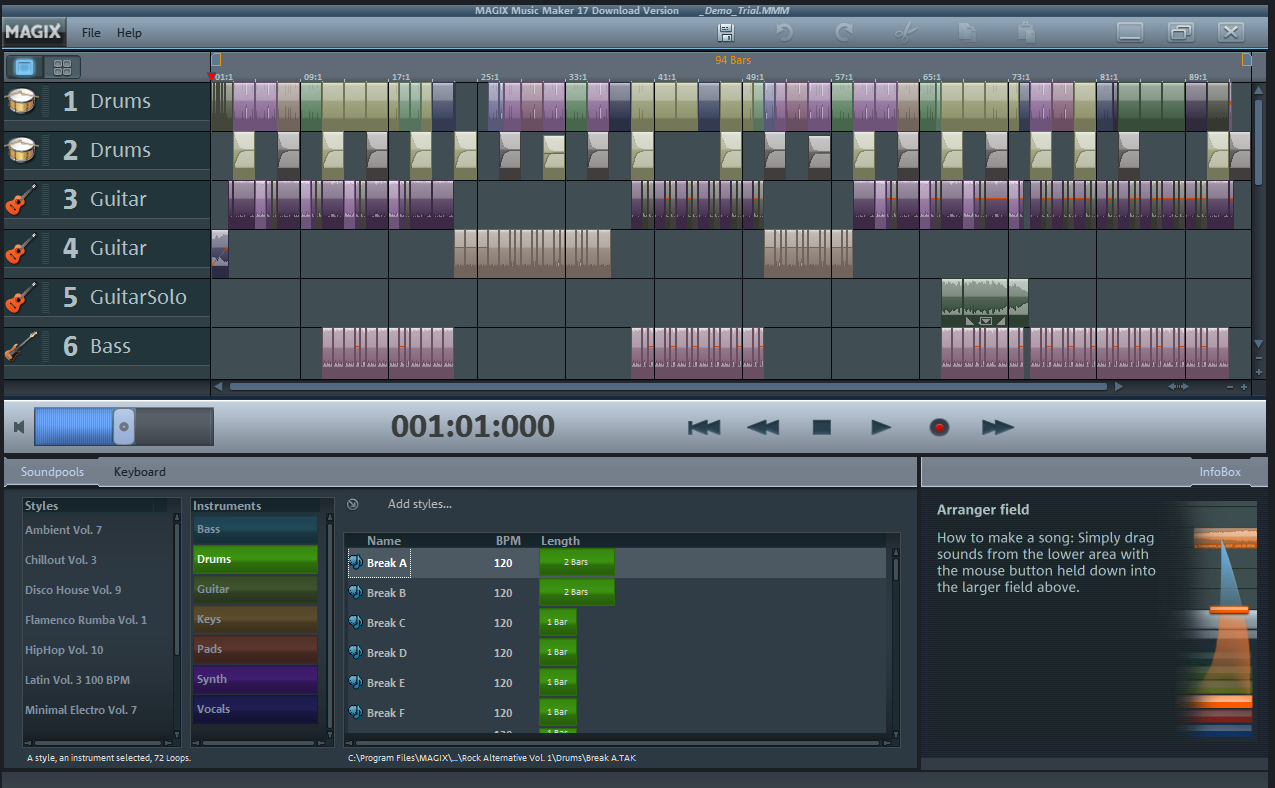Select the Guitar instrument category
Image resolution: width=1275 pixels, height=788 pixels.
point(255,589)
